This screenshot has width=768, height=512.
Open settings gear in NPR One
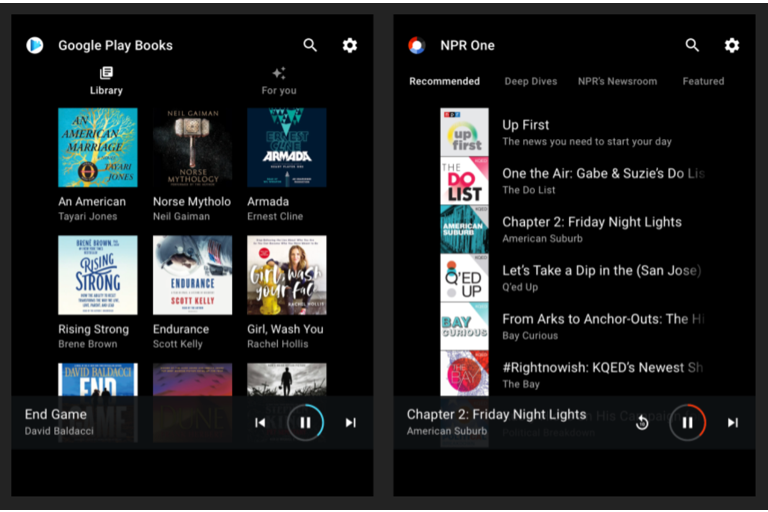(x=732, y=45)
